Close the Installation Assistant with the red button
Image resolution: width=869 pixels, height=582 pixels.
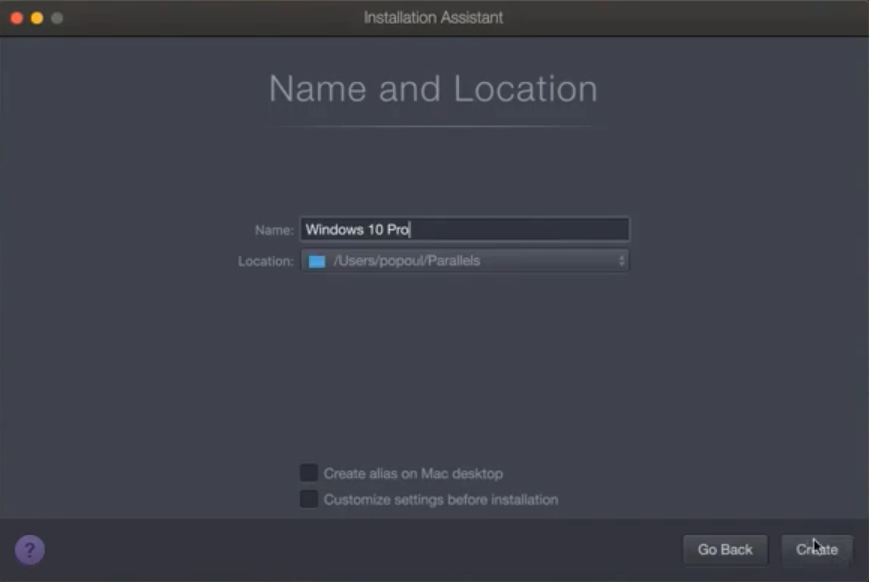click(x=17, y=18)
